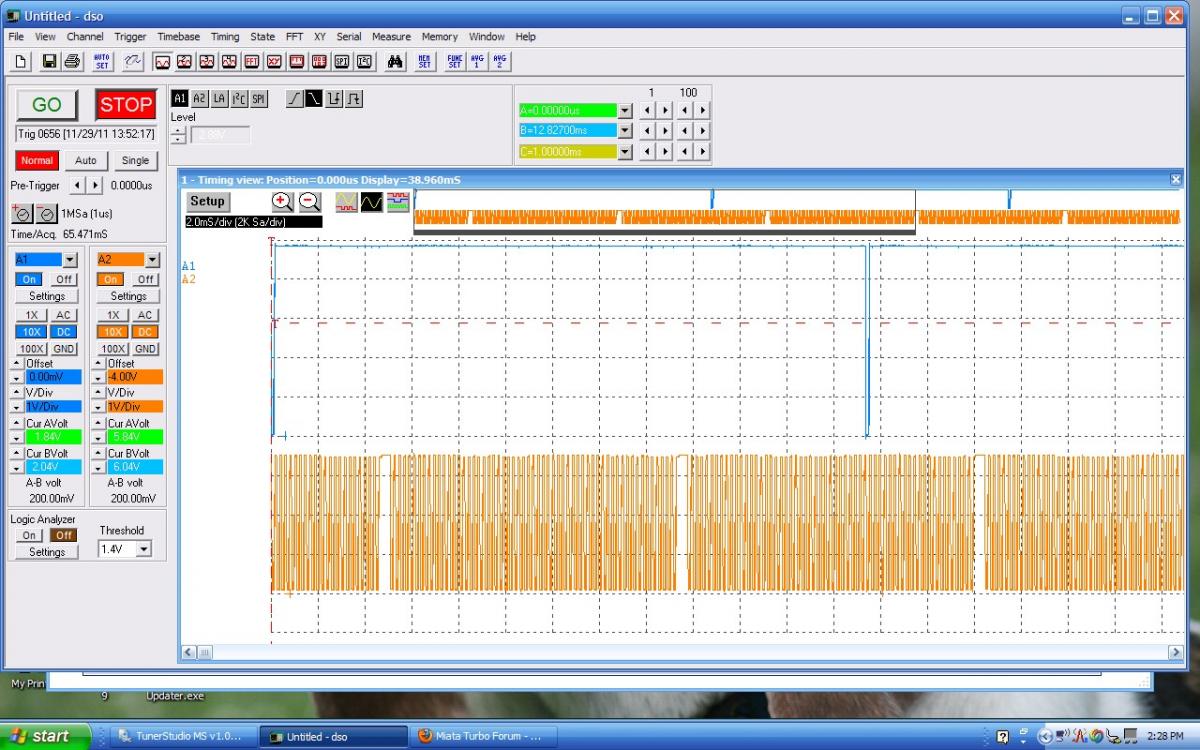
Task: Click the Setup button in timing view
Action: coord(208,201)
